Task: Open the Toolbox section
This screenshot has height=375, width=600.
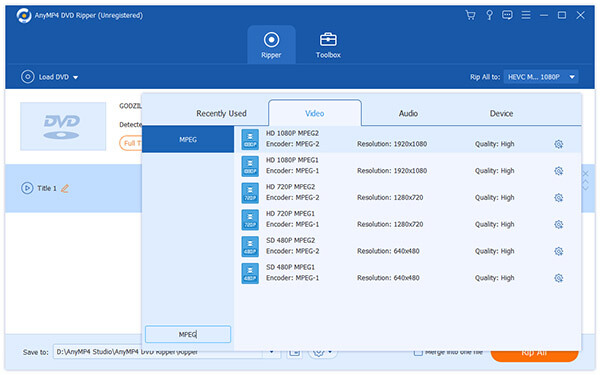Action: tap(328, 46)
